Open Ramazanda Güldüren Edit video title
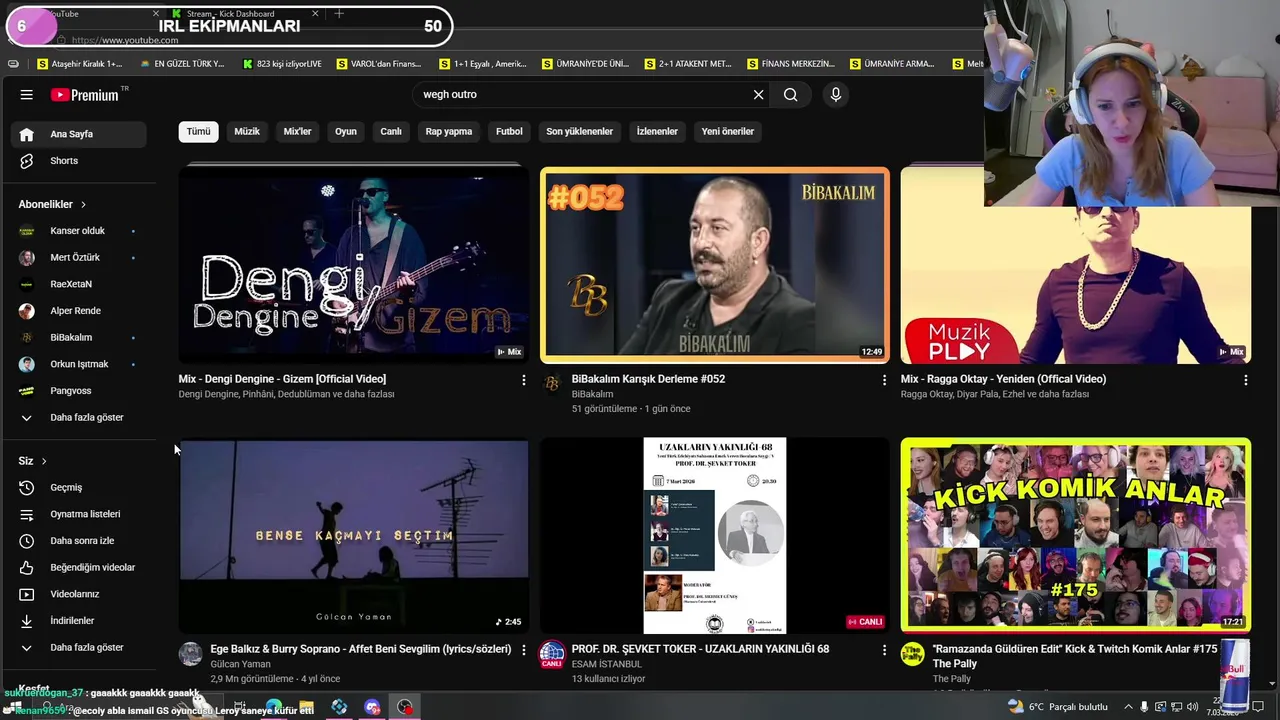Screen dimensions: 1280x720 point(1075,657)
